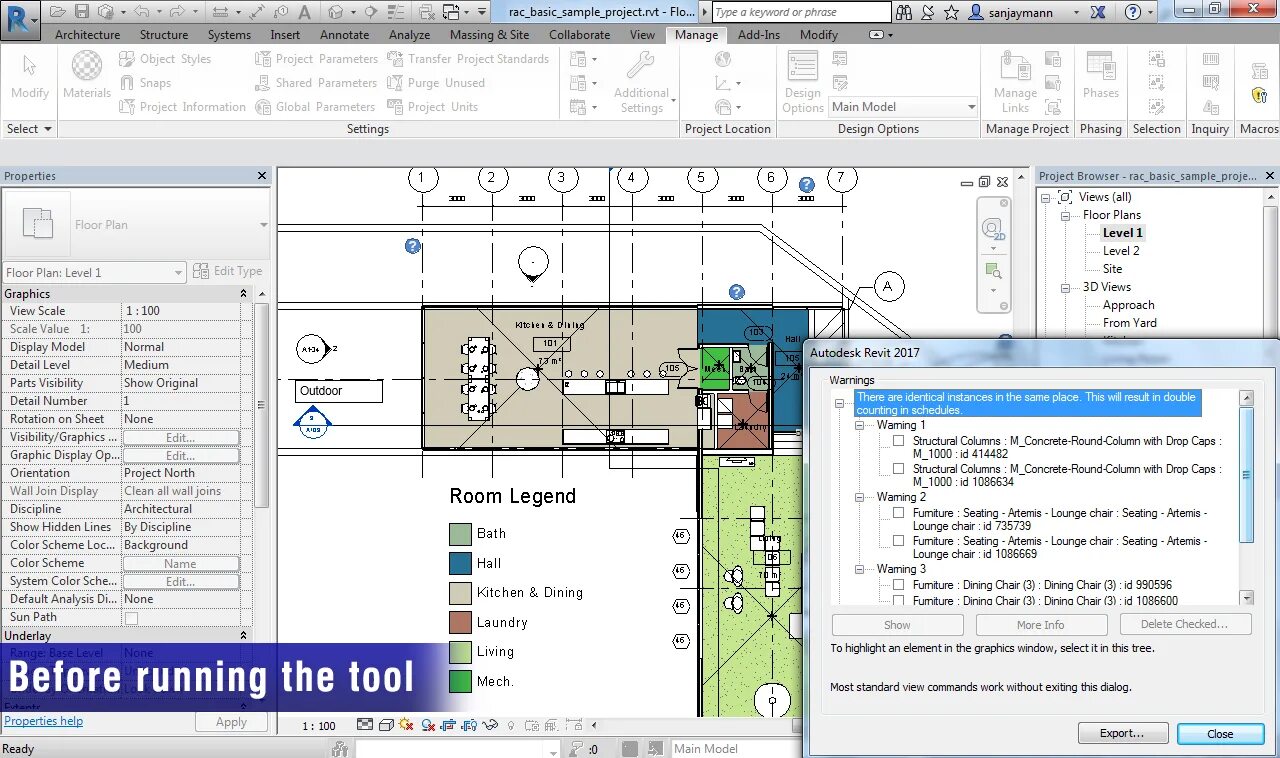Screen dimensions: 1280x758
Task: Click the Close button in warnings dialog
Action: click(1220, 733)
